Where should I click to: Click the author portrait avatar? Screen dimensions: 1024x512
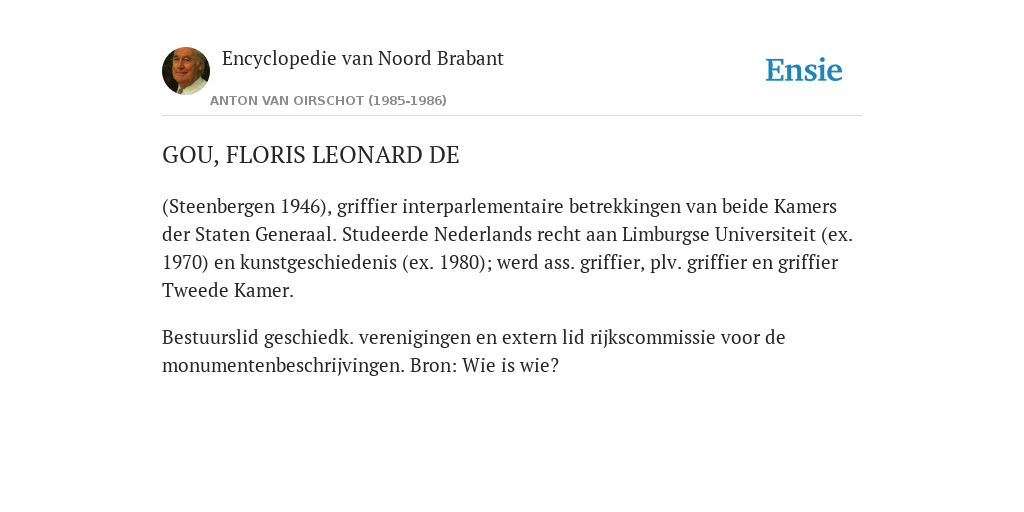pyautogui.click(x=186, y=71)
